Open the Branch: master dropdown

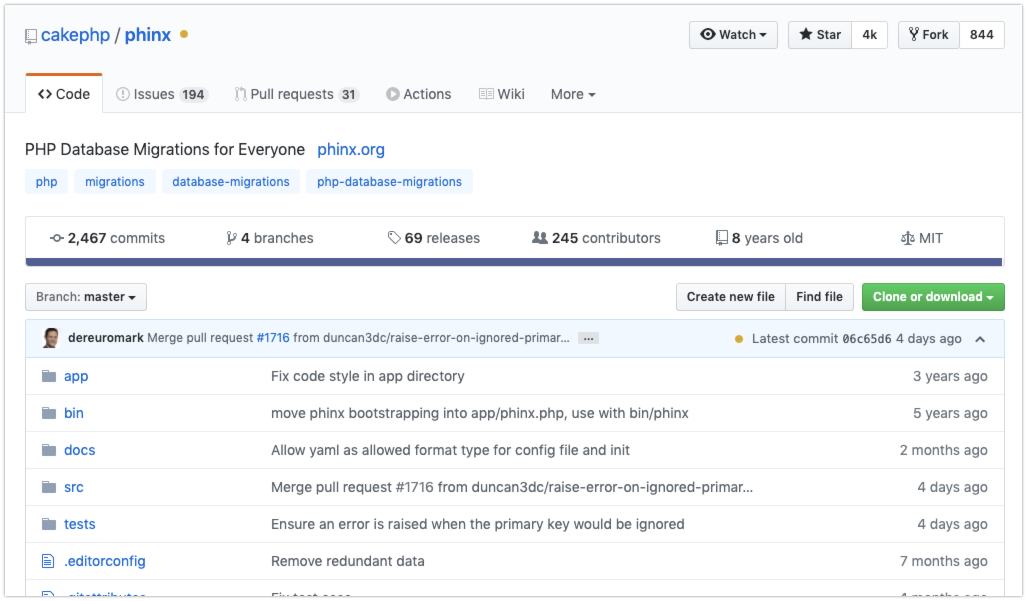pyautogui.click(x=86, y=297)
